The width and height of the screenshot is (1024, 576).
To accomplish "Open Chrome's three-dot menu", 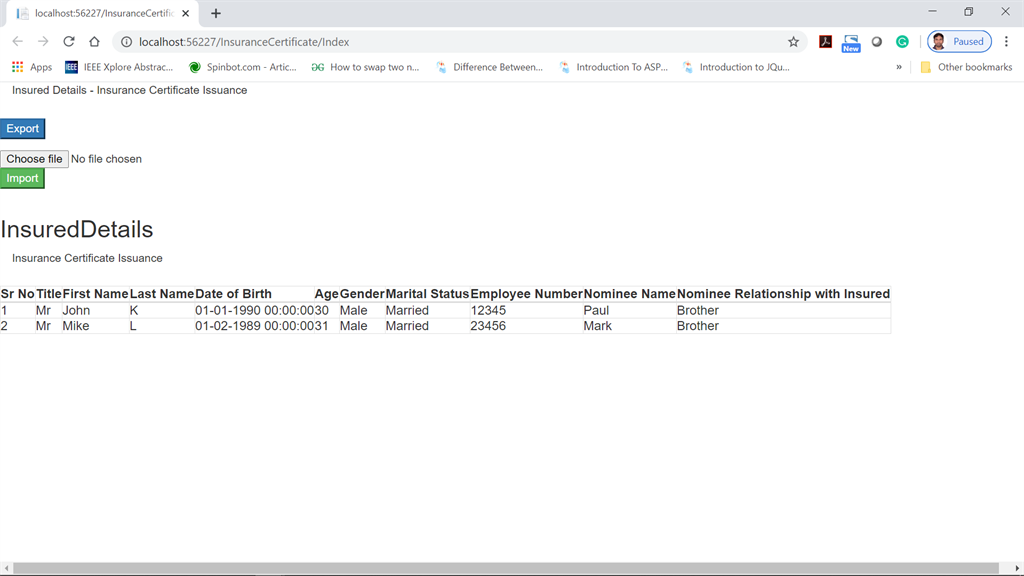I will tap(1006, 43).
